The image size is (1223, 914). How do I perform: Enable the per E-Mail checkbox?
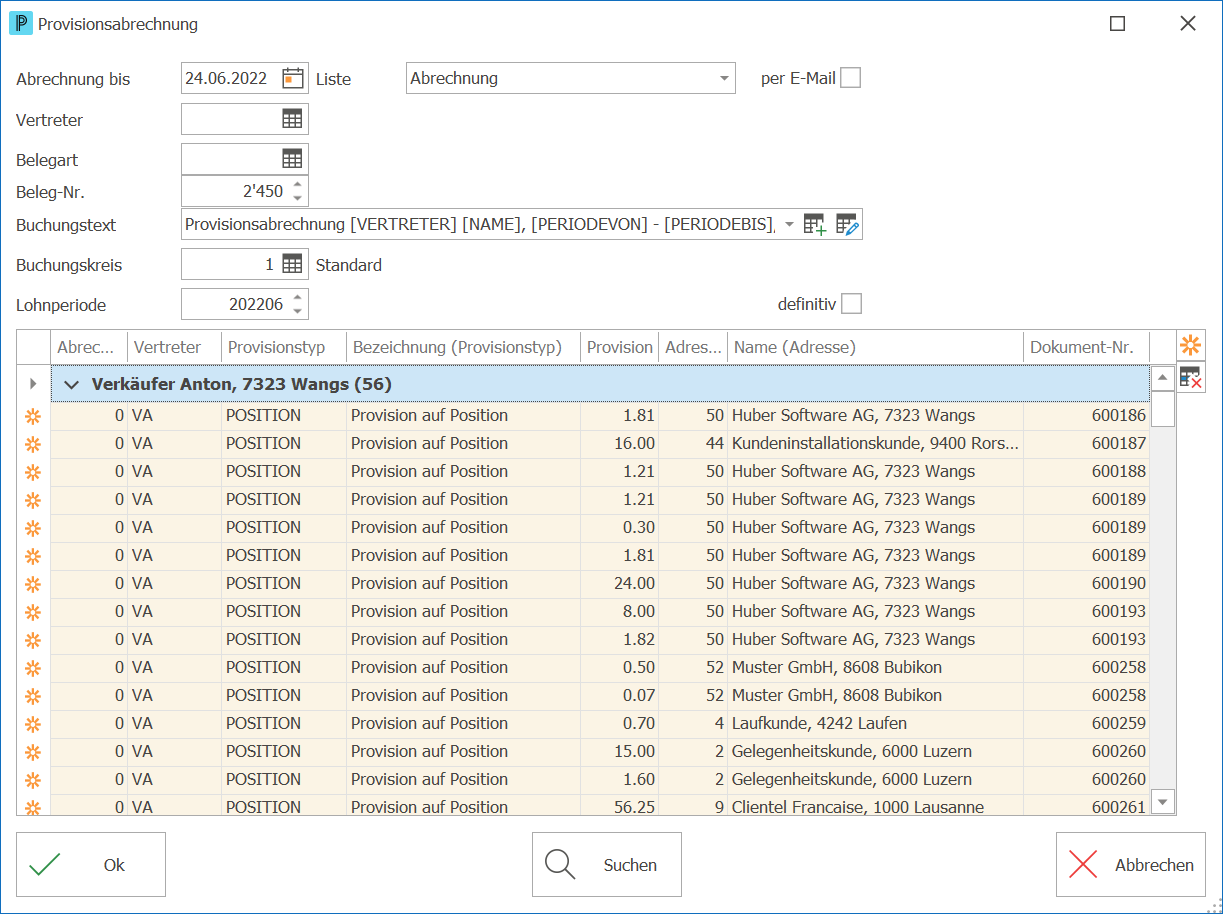(850, 78)
